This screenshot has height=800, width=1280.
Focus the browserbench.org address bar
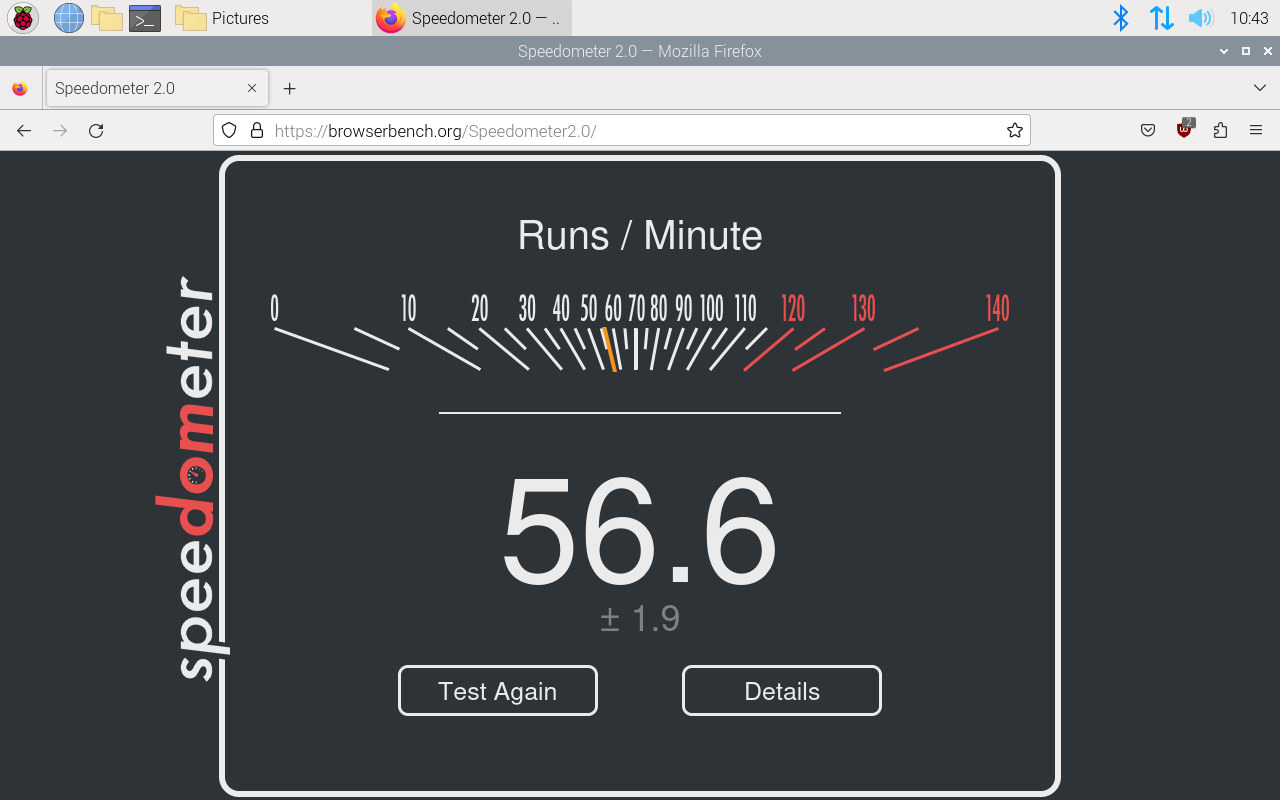pyautogui.click(x=622, y=130)
